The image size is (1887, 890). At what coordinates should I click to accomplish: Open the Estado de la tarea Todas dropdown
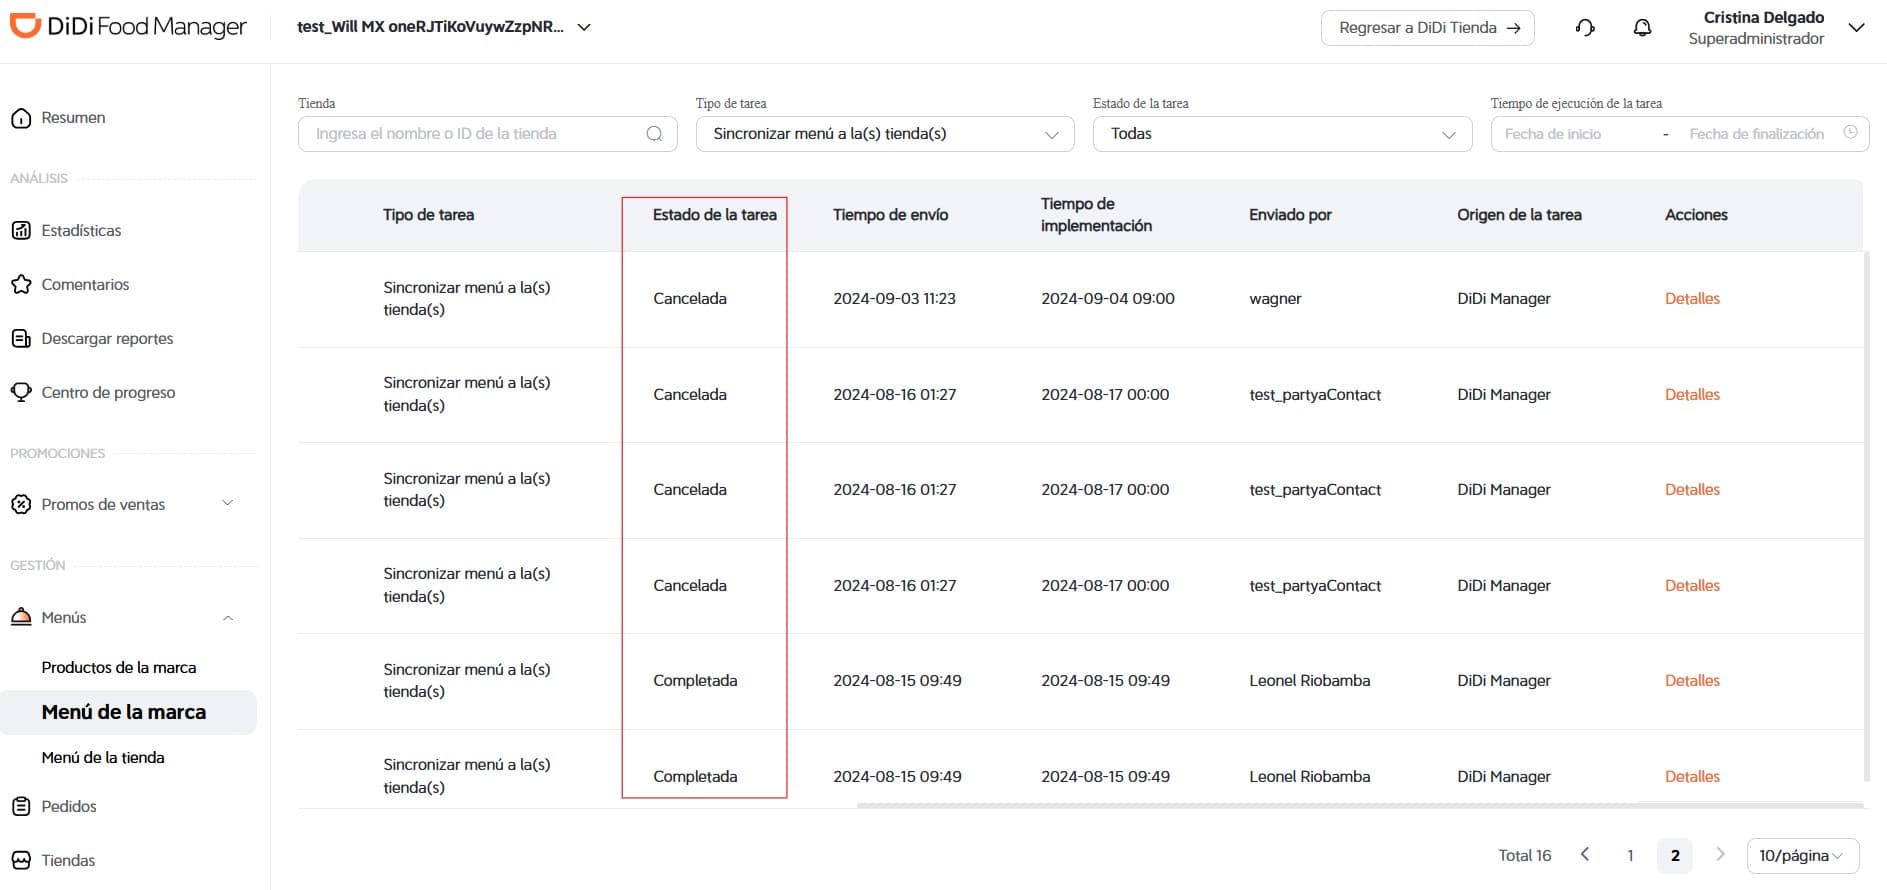(x=1282, y=134)
